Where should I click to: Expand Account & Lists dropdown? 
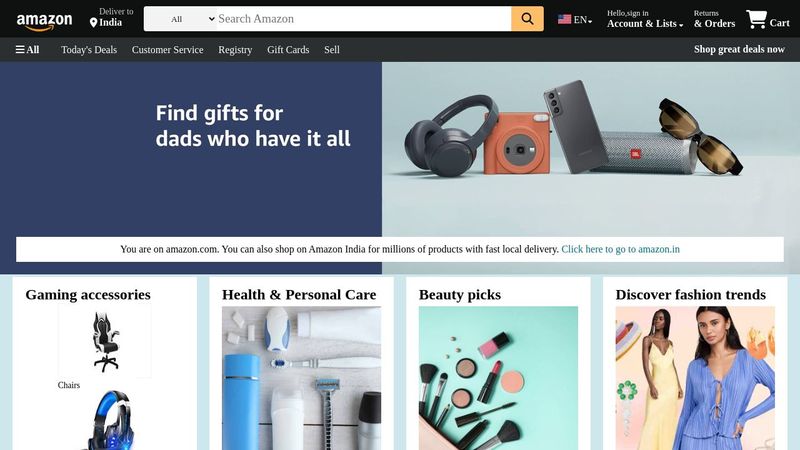tap(645, 23)
